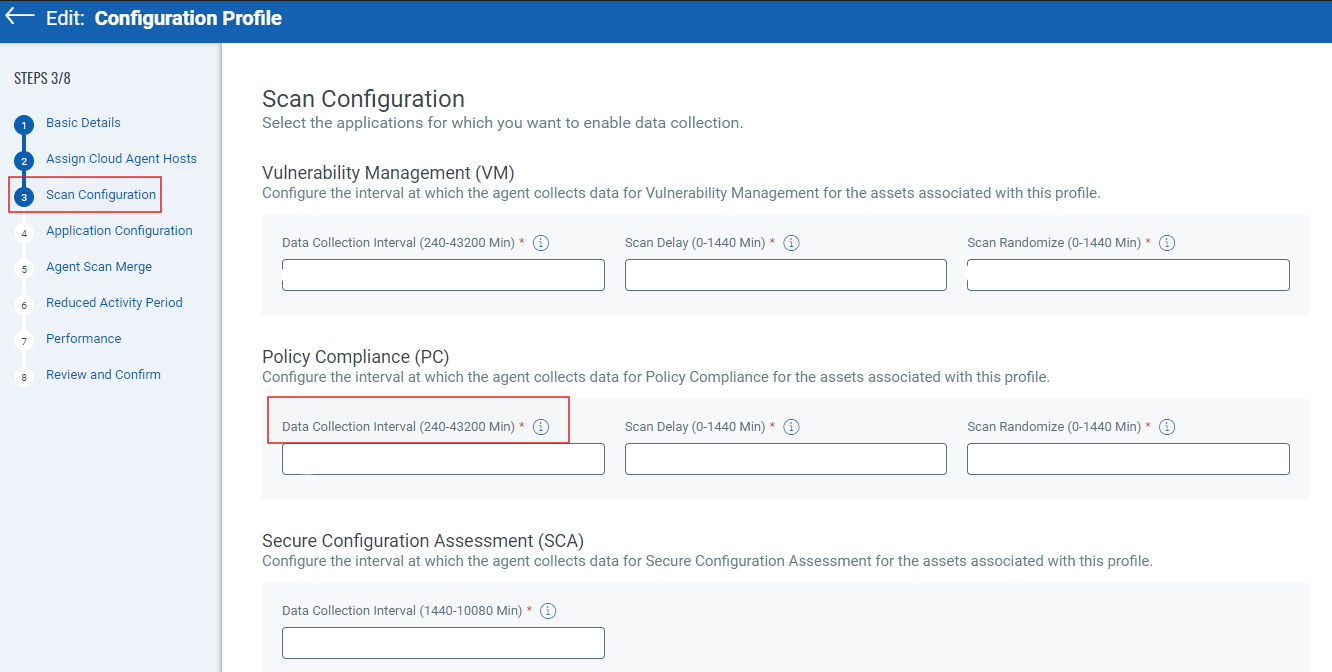Click the back arrow beside Edit
This screenshot has height=672, width=1332.
(x=20, y=18)
